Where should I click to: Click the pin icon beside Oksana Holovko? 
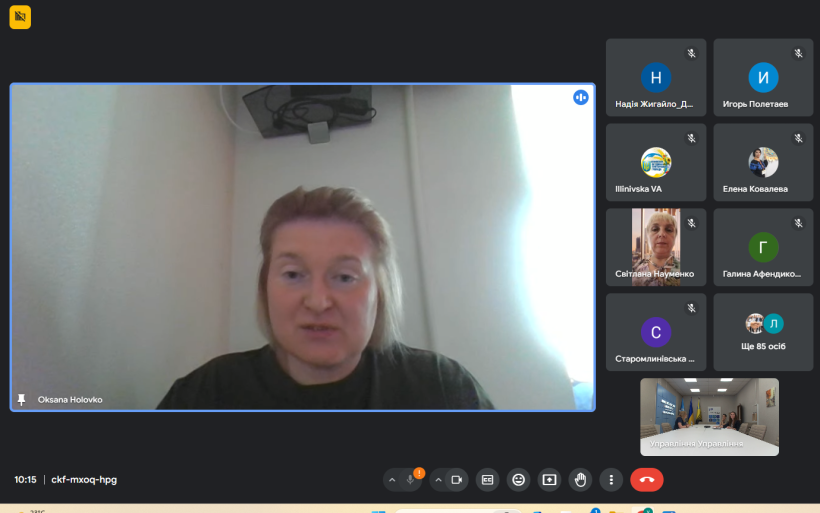(22, 400)
